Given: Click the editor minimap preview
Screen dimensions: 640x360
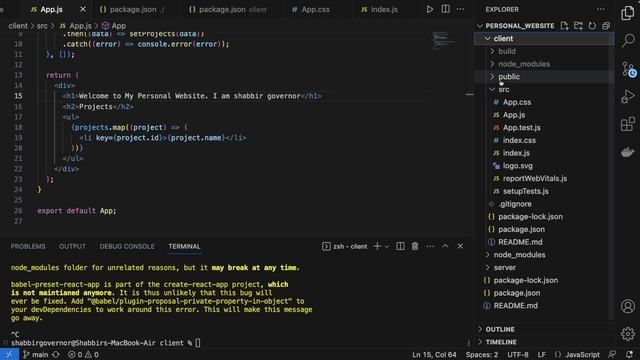Looking at the screenshot, I should pyautogui.click(x=443, y=41).
